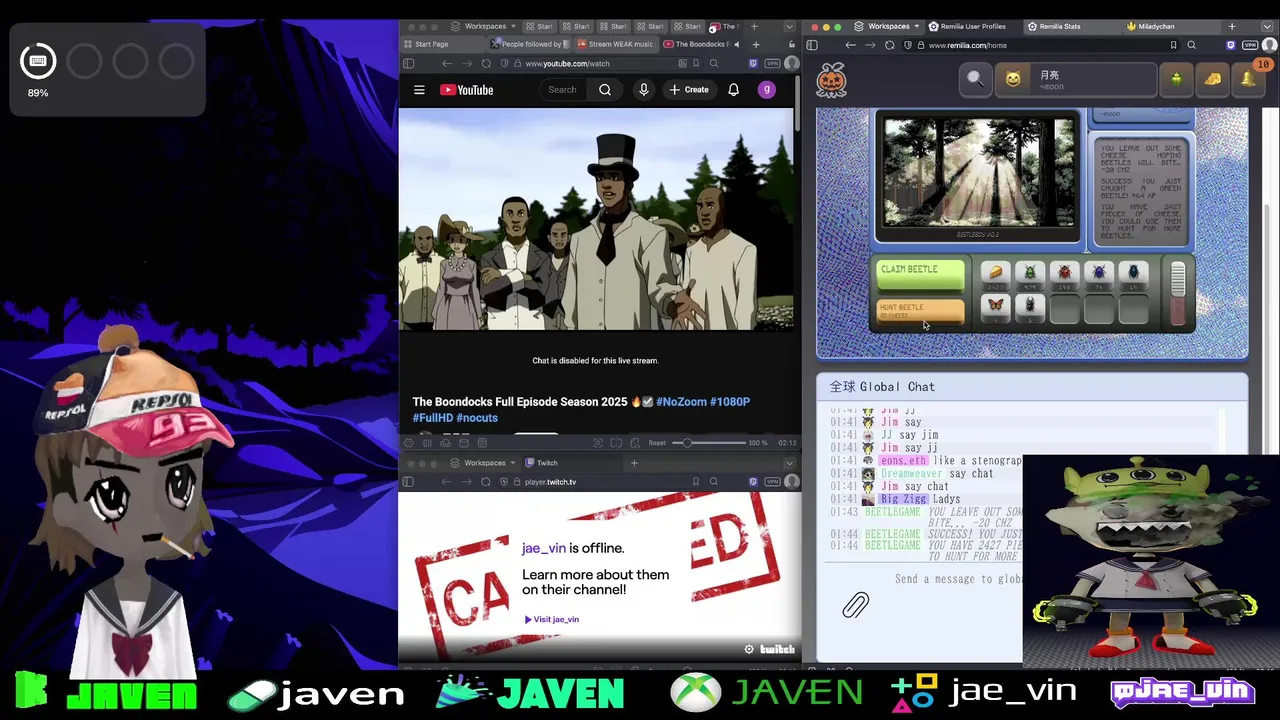Click the HUNT BEETLE button
The image size is (1280, 720).
[x=920, y=311]
